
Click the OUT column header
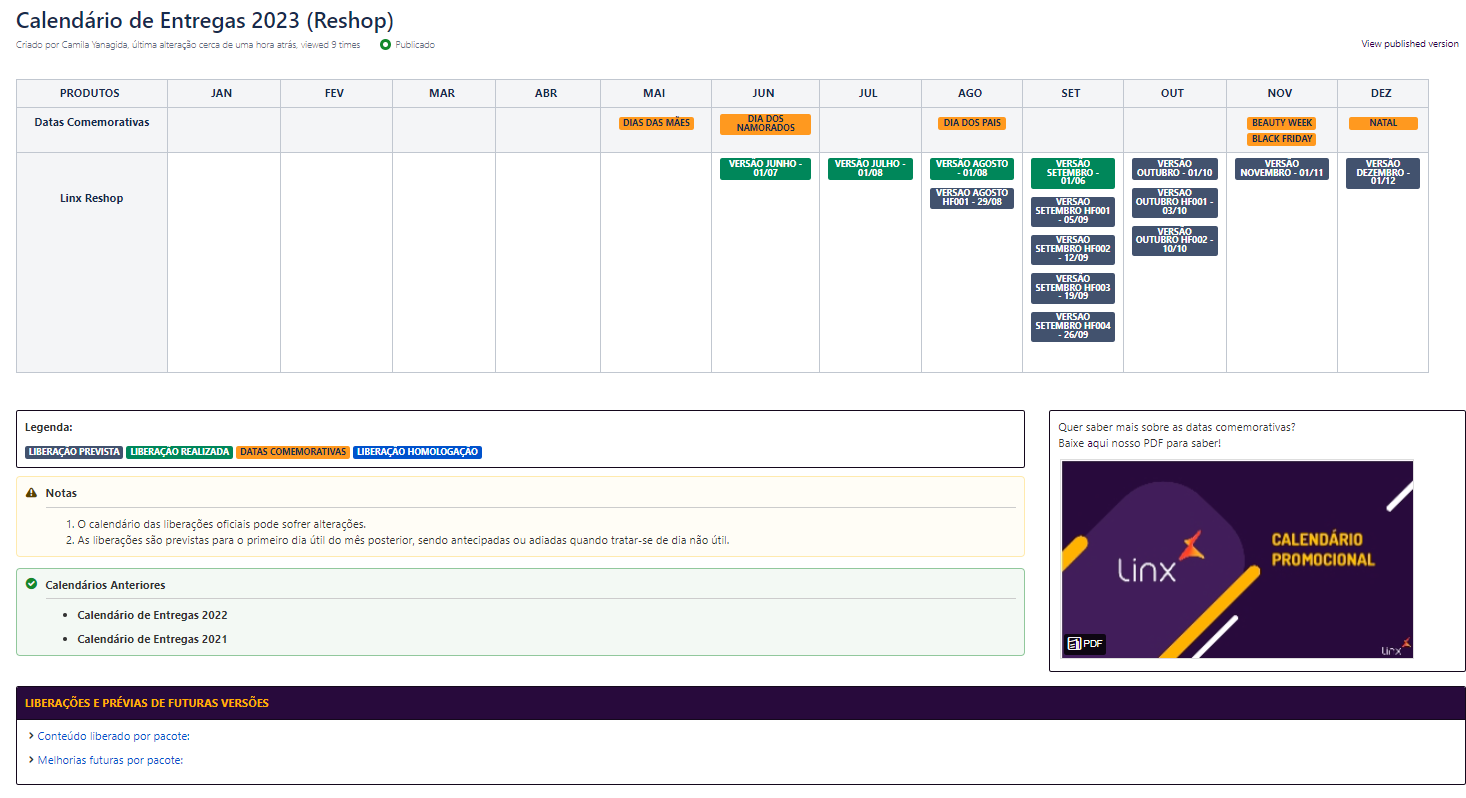point(1173,93)
